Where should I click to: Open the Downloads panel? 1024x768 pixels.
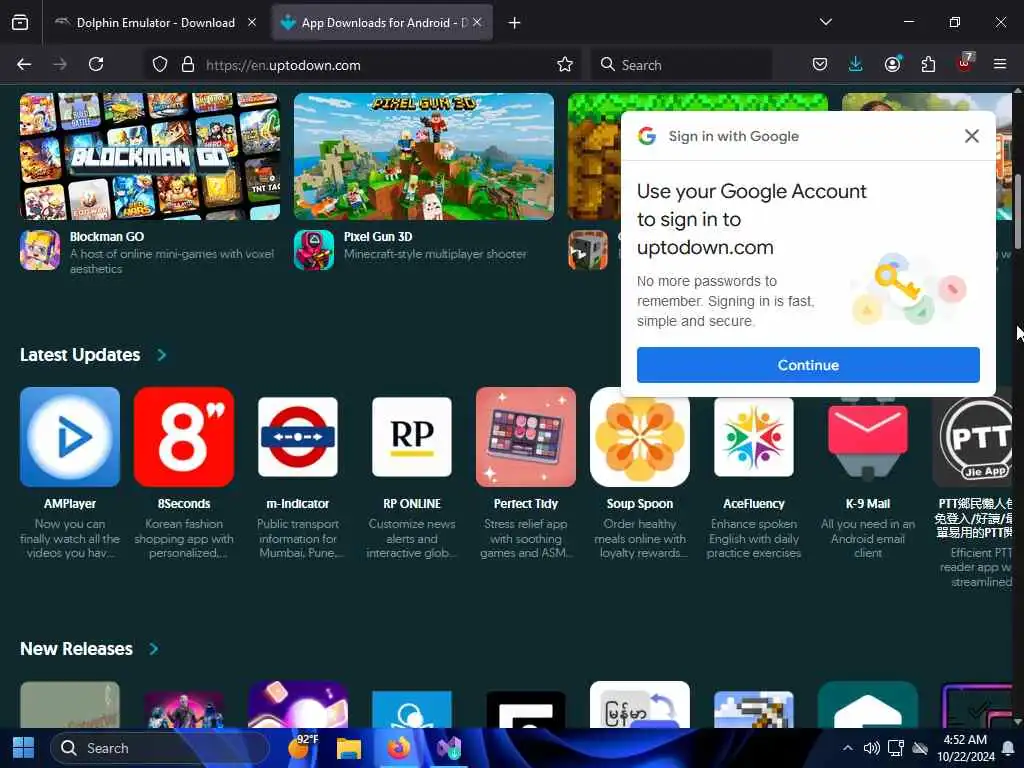pyautogui.click(x=856, y=65)
